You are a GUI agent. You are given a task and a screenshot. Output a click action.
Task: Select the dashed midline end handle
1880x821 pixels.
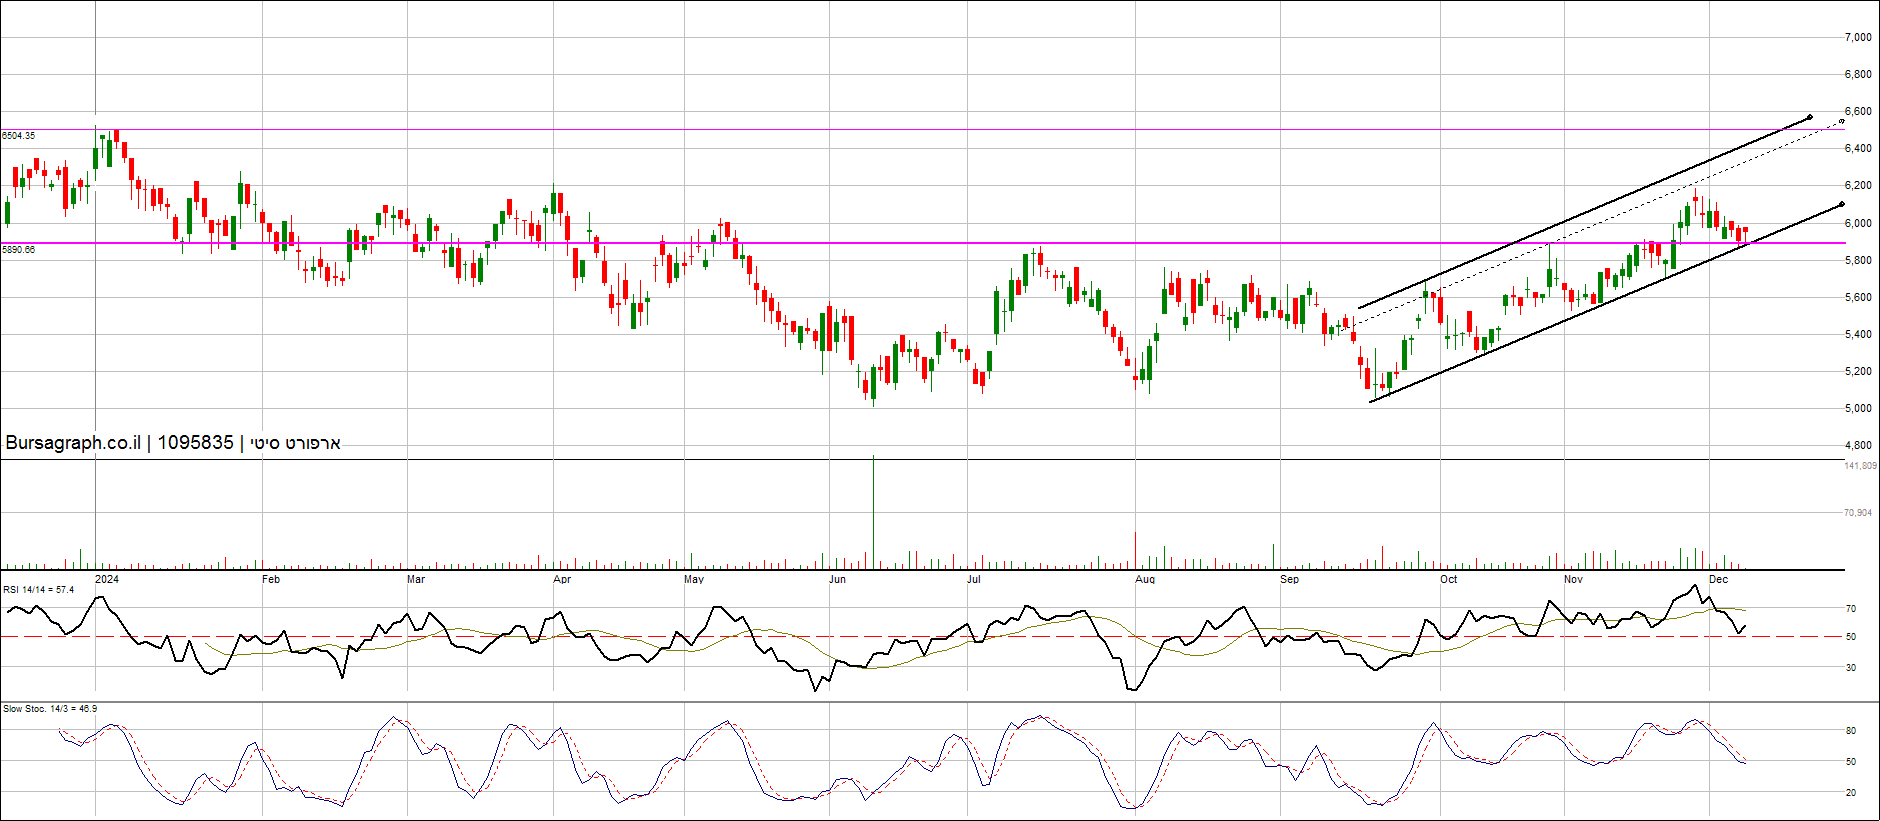pos(1842,122)
